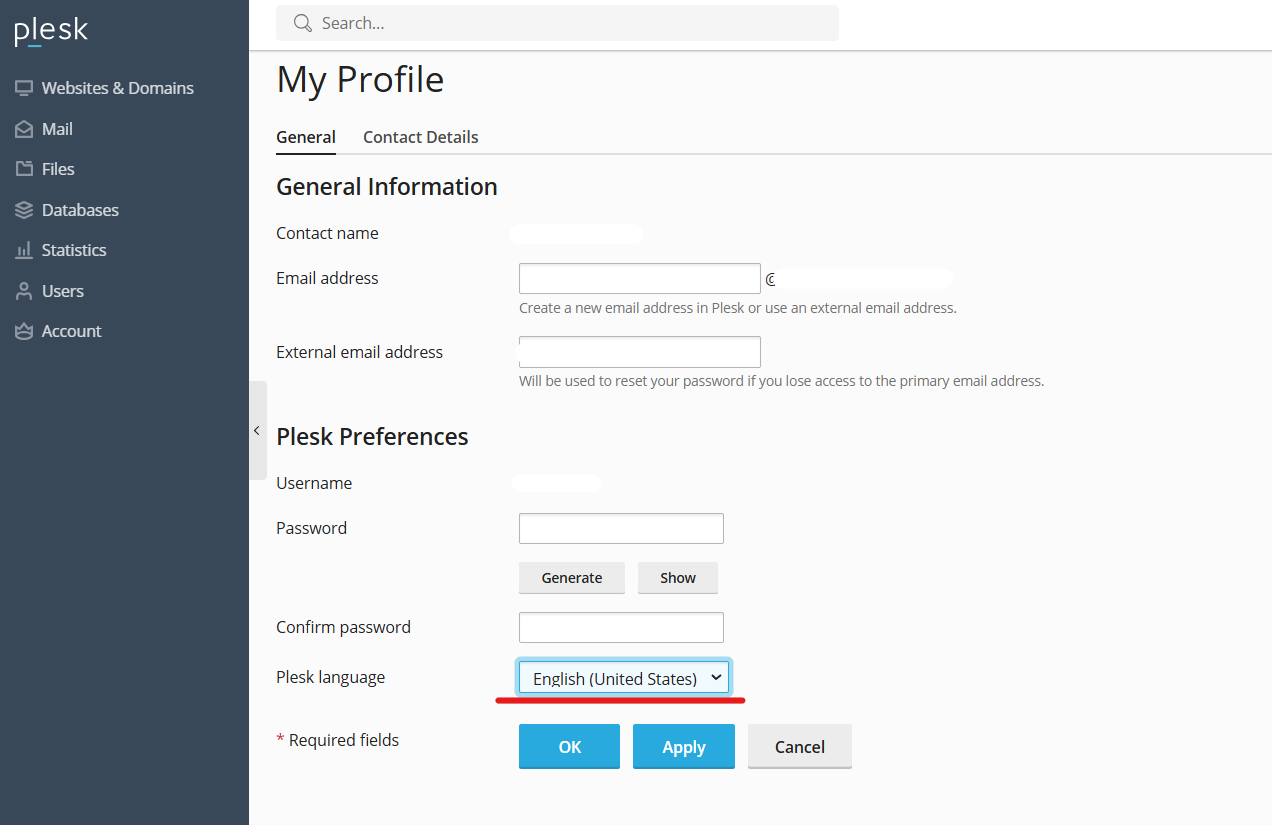
Task: Switch to the Contact Details tab
Action: coord(420,137)
